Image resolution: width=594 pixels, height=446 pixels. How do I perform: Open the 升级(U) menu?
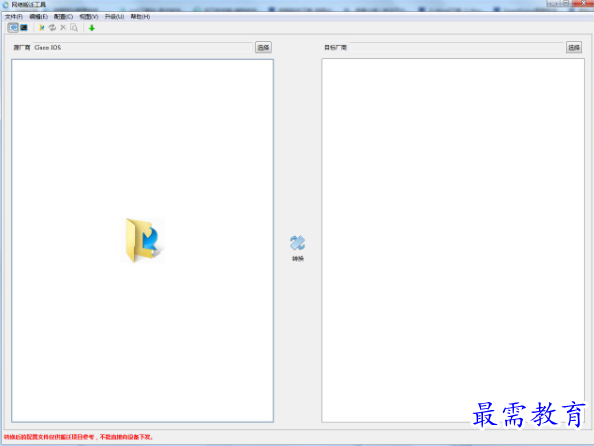point(114,17)
